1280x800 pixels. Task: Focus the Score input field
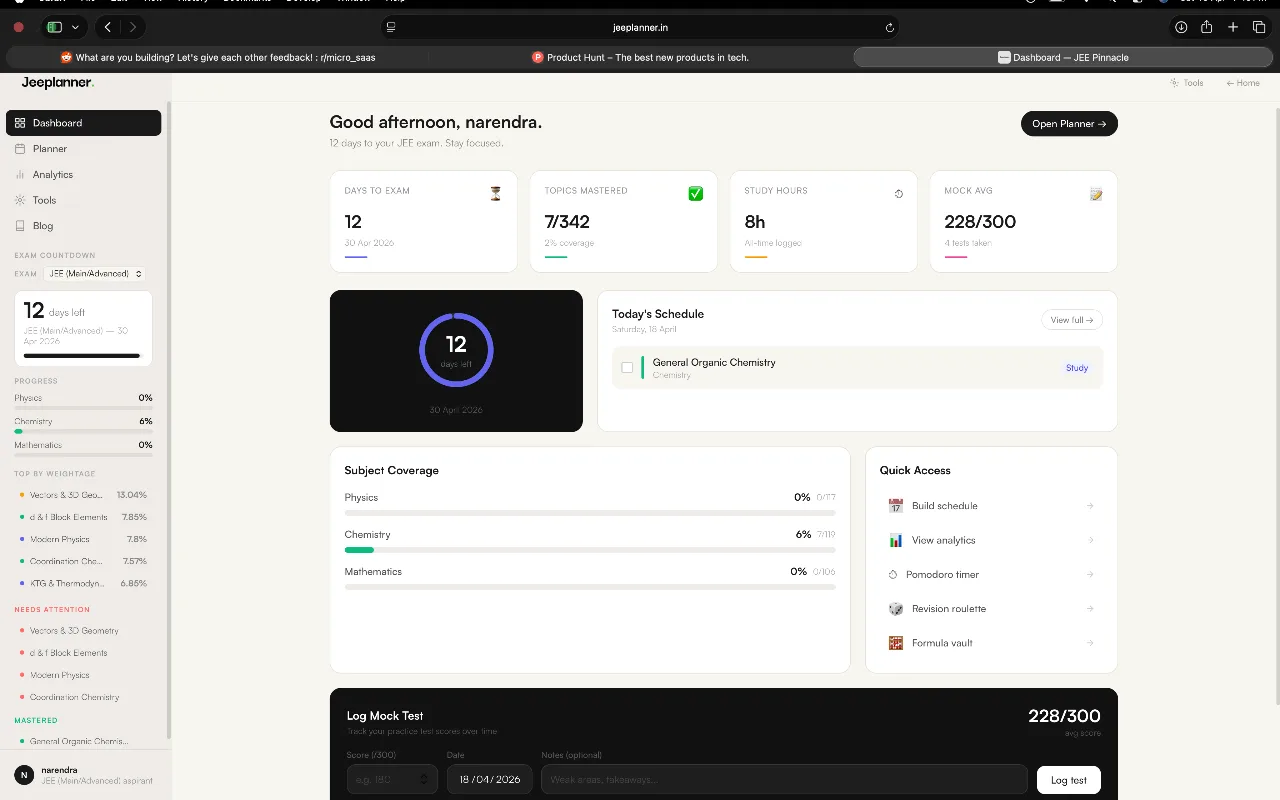click(392, 779)
